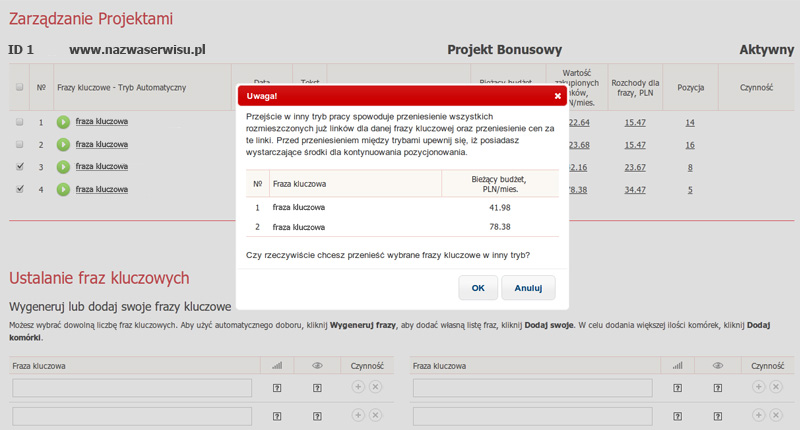This screenshot has height=430, width=800.
Task: Click the green arrow icon for phrase 2
Action: [63, 145]
